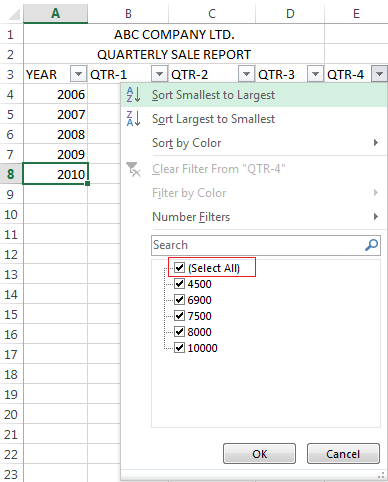The height and width of the screenshot is (482, 388).
Task: Click the clear filter funnel icon
Action: pos(133,169)
